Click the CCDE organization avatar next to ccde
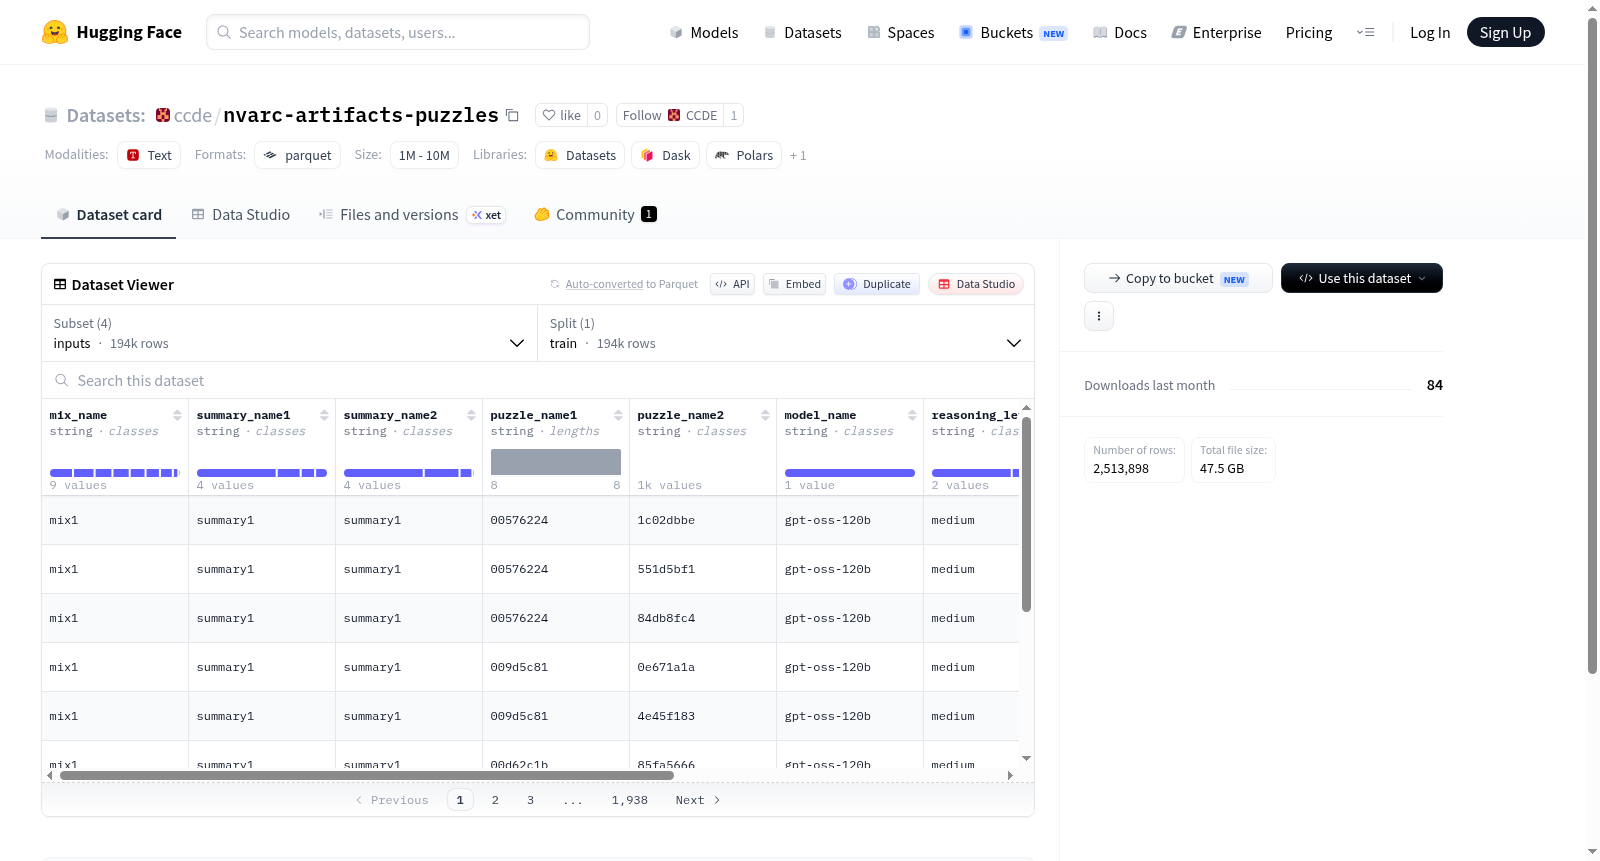Screen dimensions: 1600x861 [163, 115]
